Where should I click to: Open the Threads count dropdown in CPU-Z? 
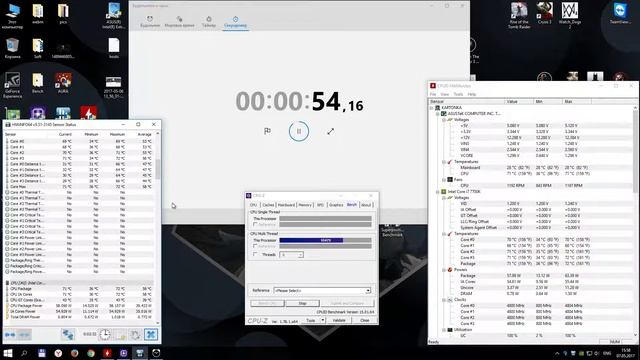click(291, 255)
